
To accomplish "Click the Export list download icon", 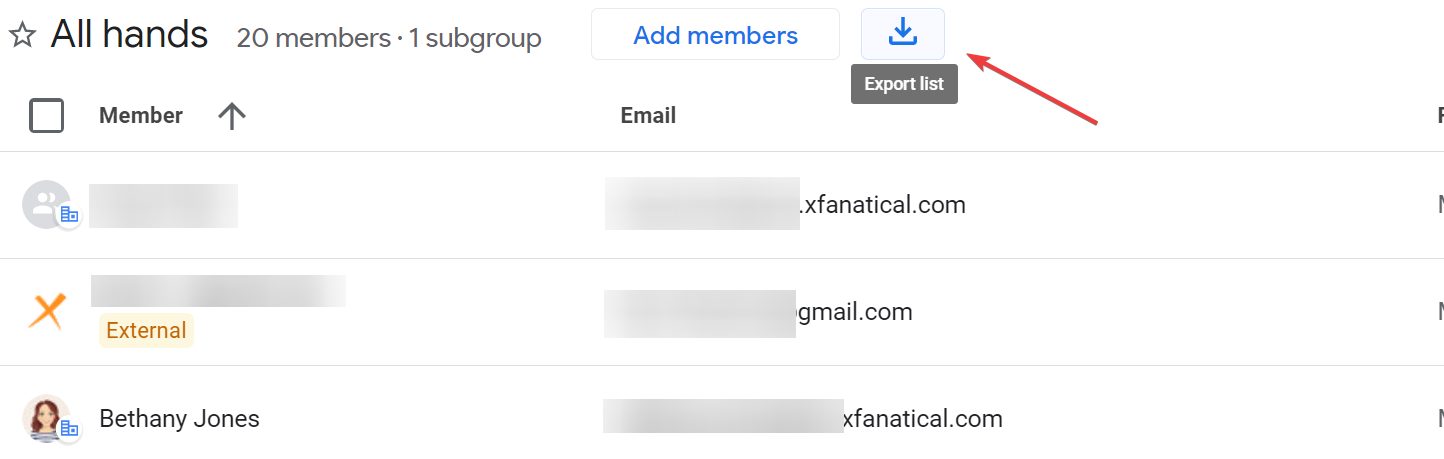I will (x=902, y=33).
